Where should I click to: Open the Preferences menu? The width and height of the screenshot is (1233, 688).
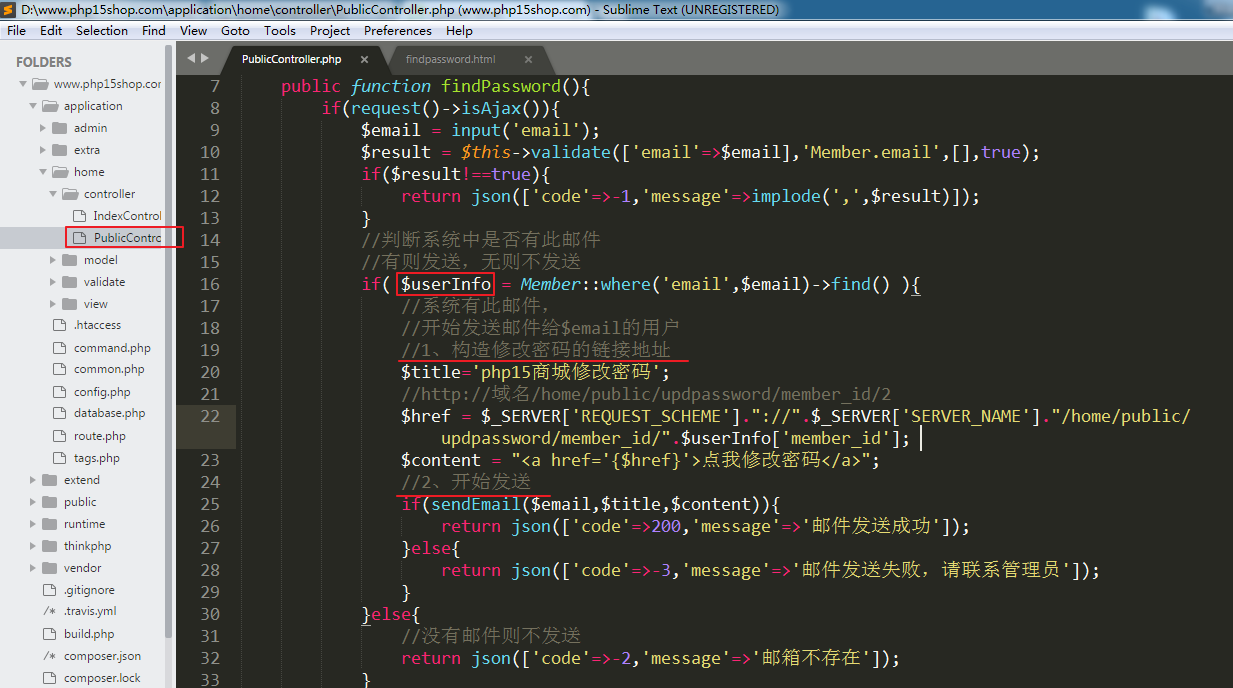pyautogui.click(x=397, y=31)
